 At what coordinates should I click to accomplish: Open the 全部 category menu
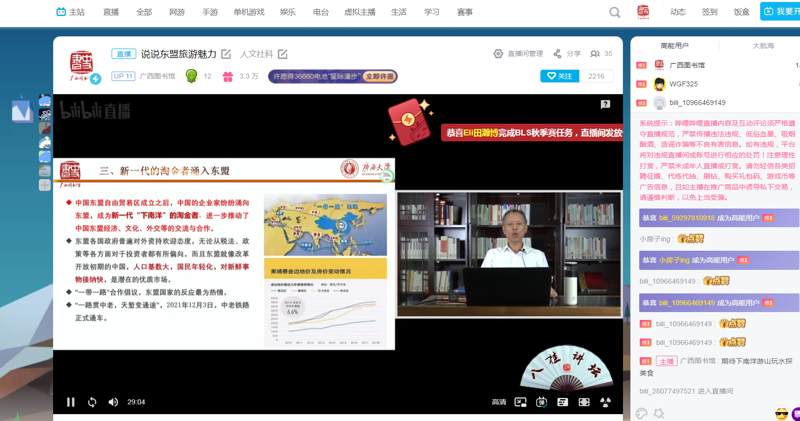(144, 12)
